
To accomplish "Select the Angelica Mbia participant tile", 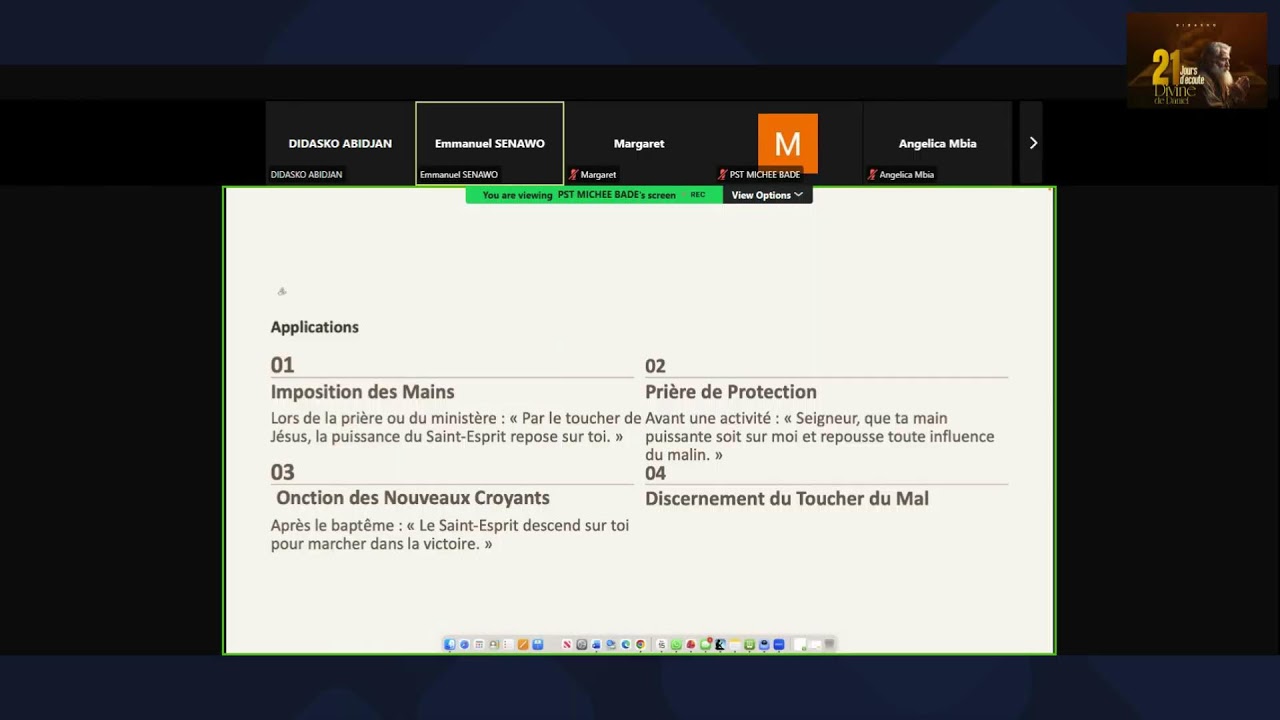I will (x=937, y=143).
